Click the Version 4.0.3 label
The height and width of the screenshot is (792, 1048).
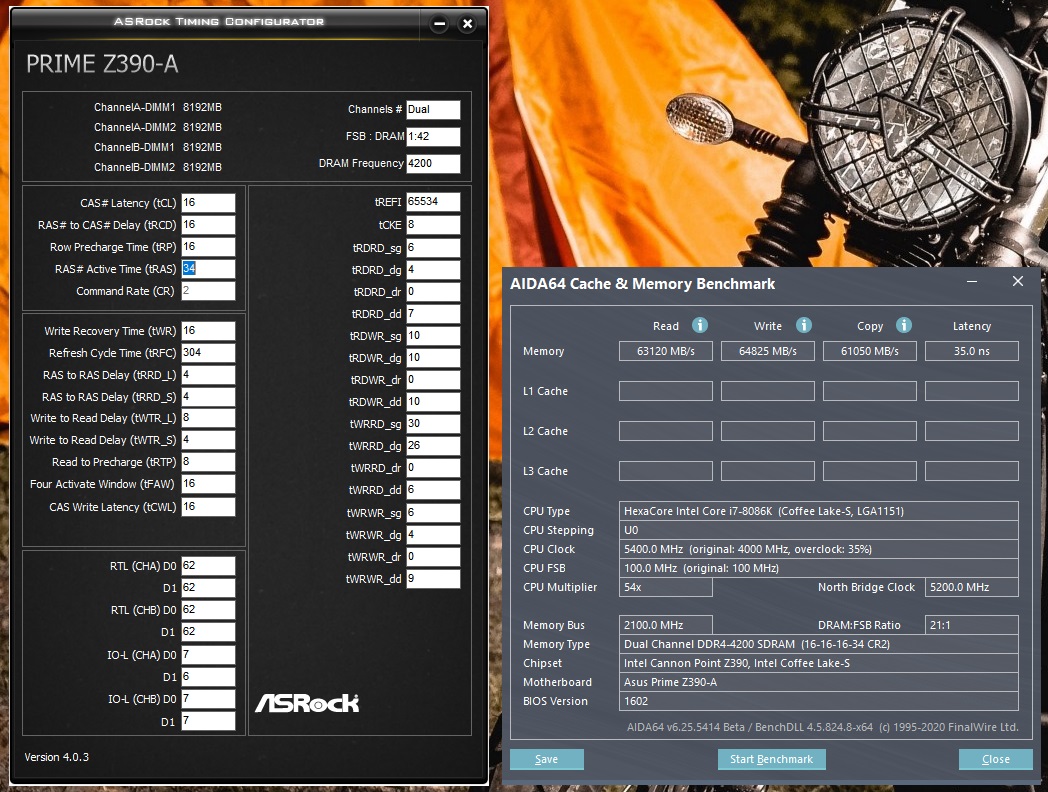[x=57, y=757]
